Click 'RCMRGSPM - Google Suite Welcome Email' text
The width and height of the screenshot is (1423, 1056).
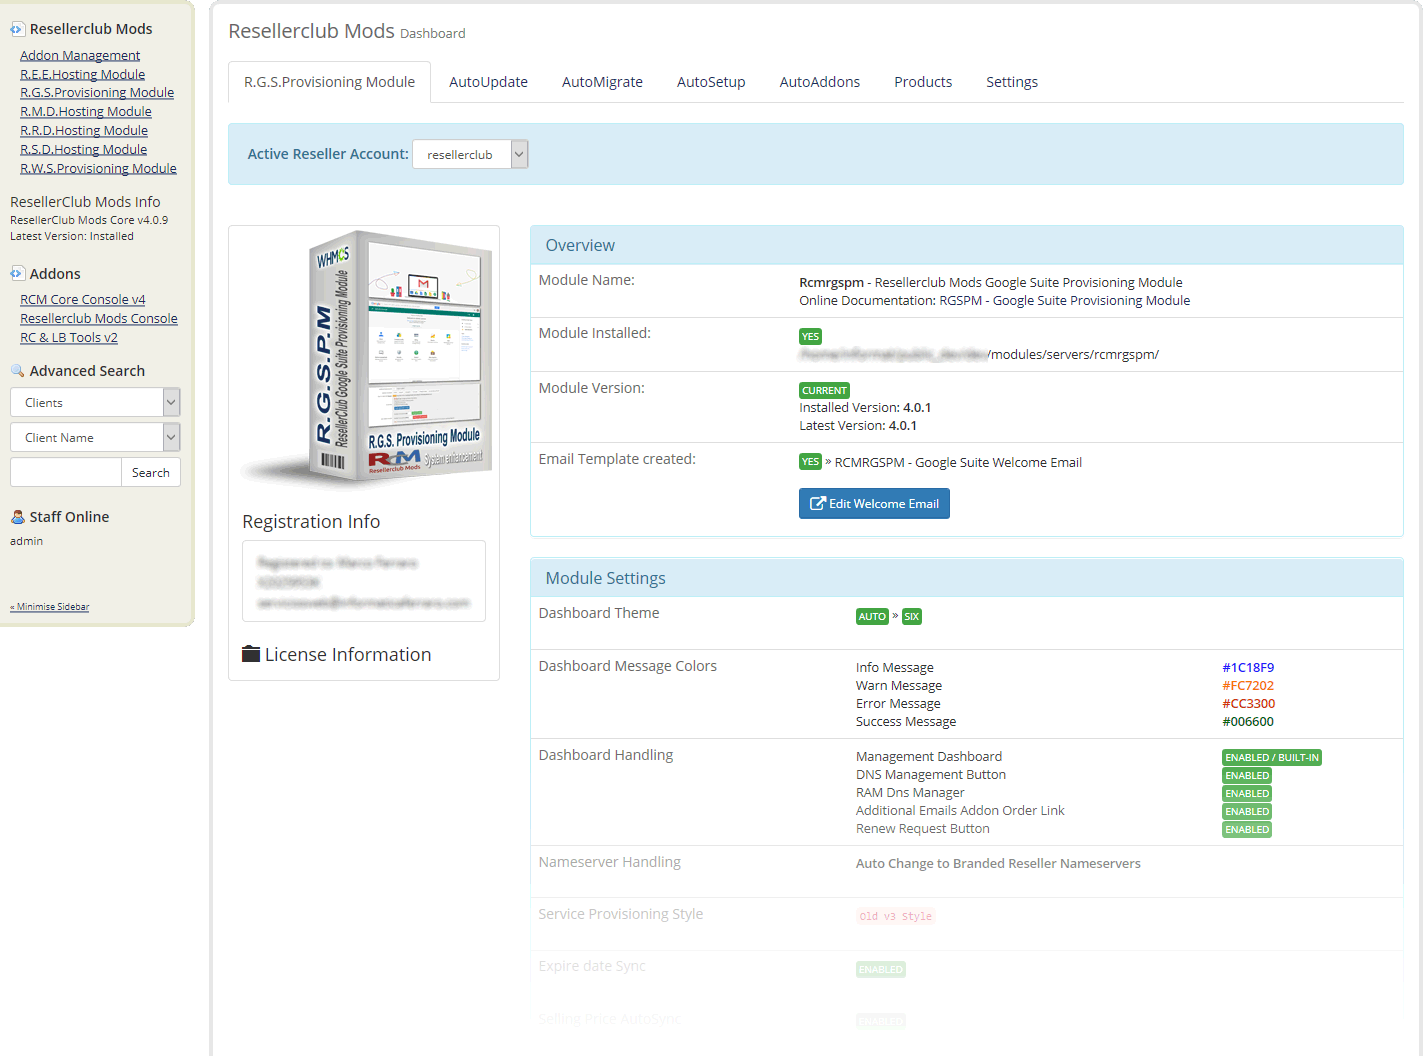958,462
